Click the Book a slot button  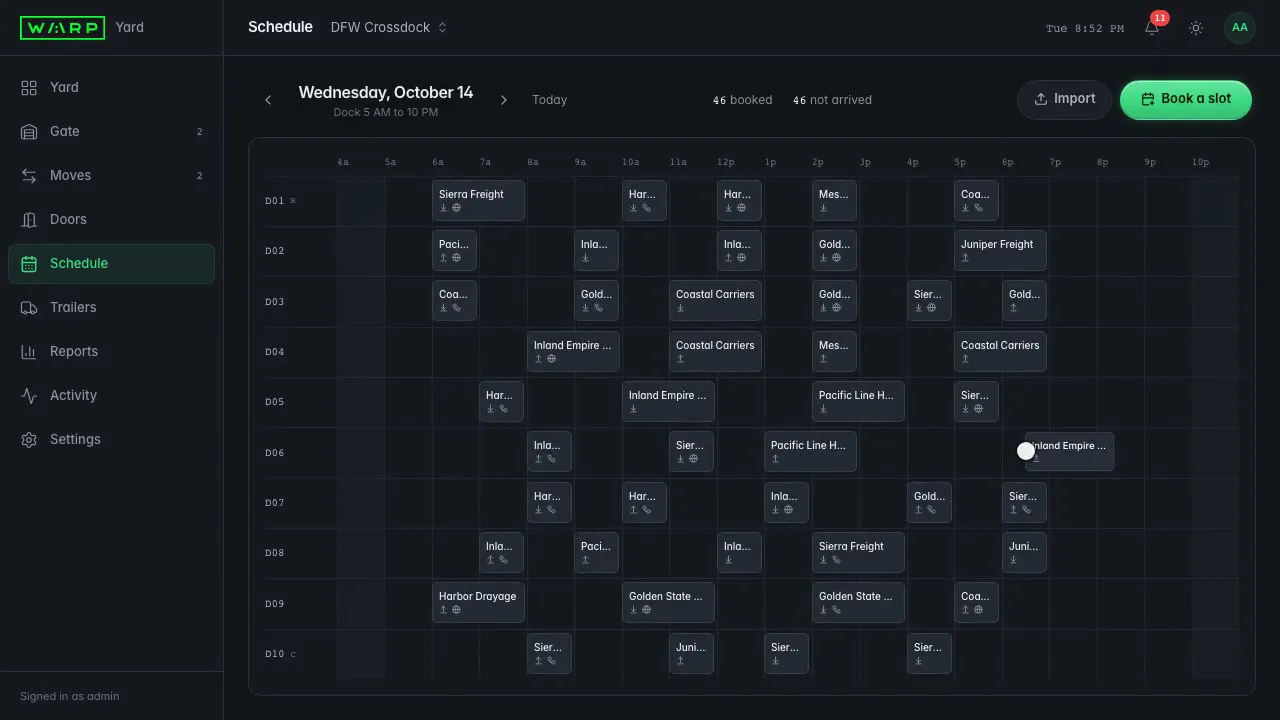click(1186, 99)
